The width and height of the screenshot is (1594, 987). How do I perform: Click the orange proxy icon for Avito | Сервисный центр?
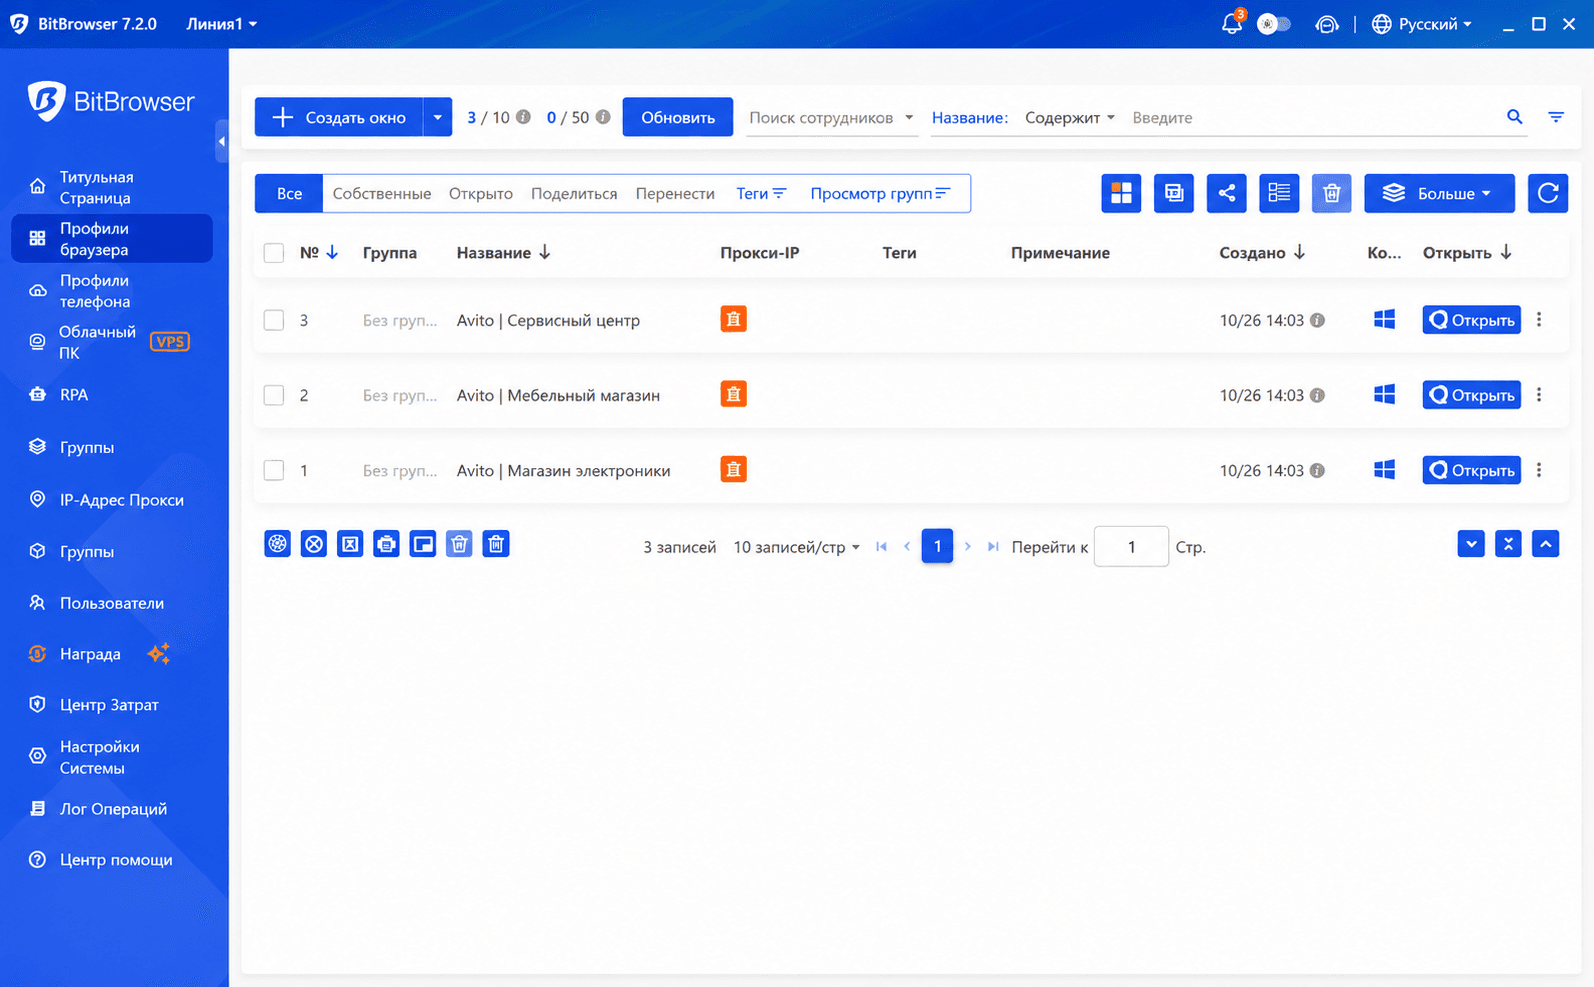pos(733,319)
